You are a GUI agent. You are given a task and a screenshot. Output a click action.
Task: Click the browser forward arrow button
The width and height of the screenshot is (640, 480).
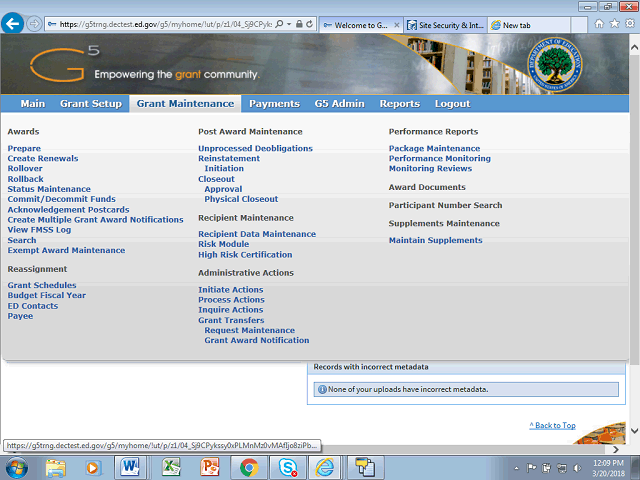(x=34, y=24)
